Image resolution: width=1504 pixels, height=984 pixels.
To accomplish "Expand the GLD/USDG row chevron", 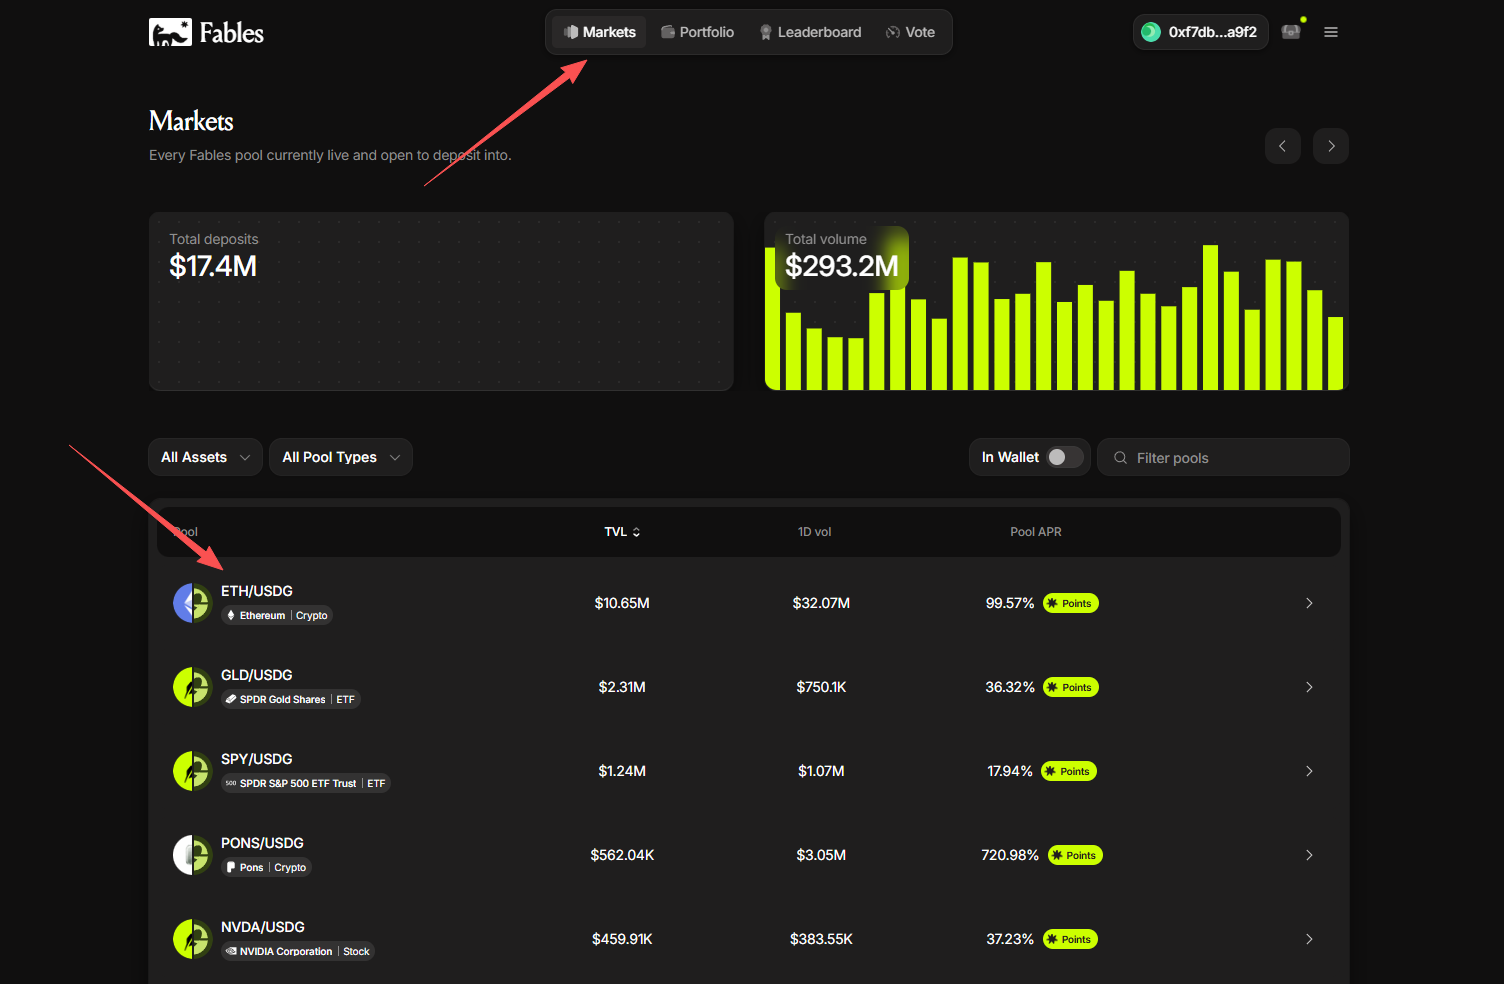I will click(1309, 687).
